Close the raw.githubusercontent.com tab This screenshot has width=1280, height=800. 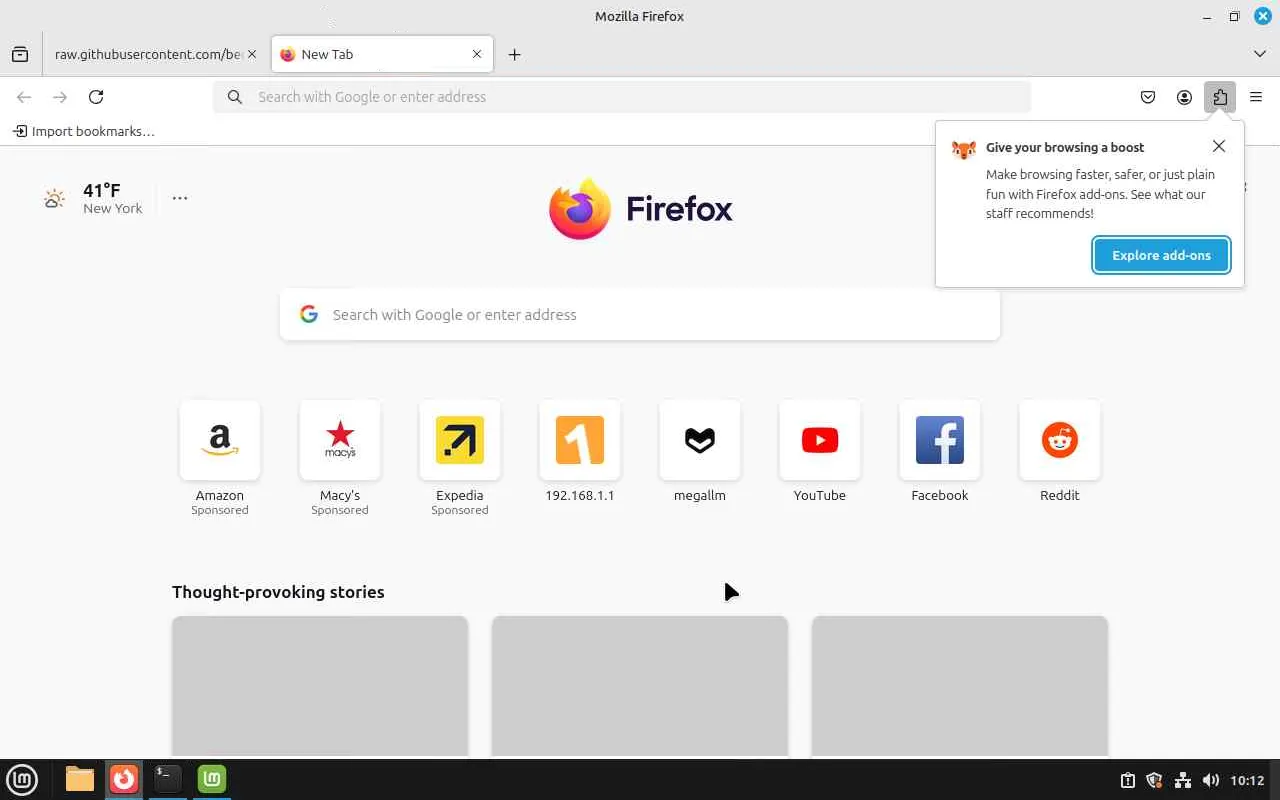point(251,54)
